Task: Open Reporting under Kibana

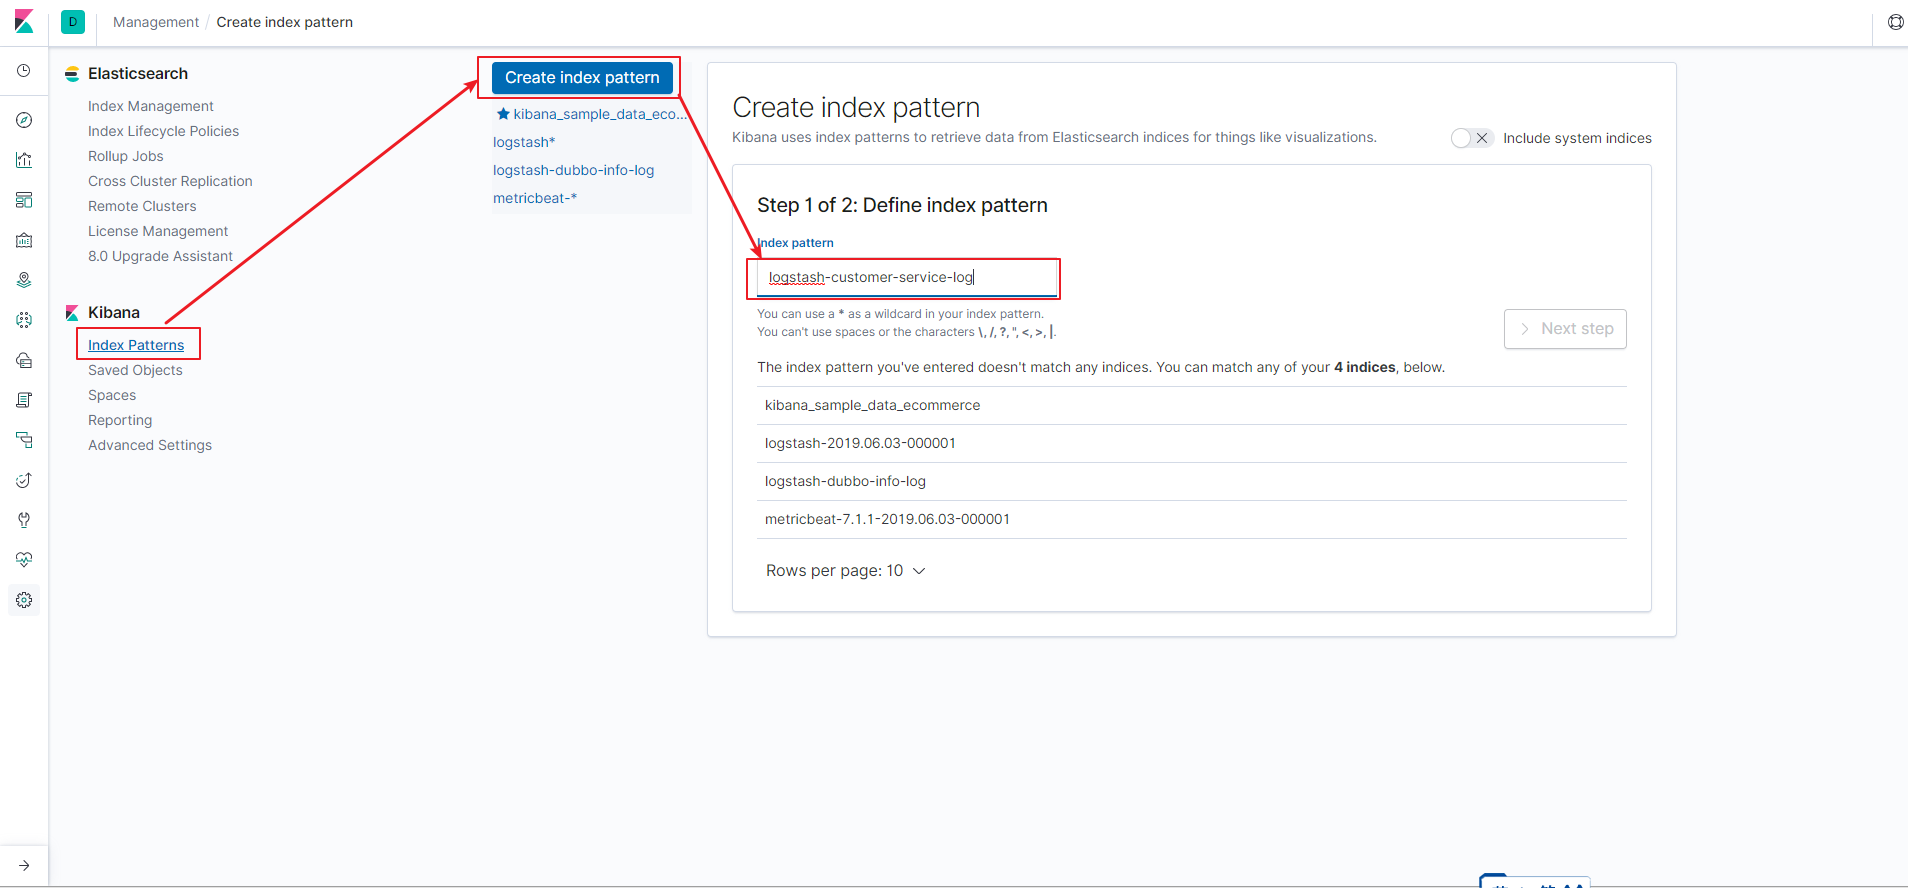Action: (x=120, y=420)
